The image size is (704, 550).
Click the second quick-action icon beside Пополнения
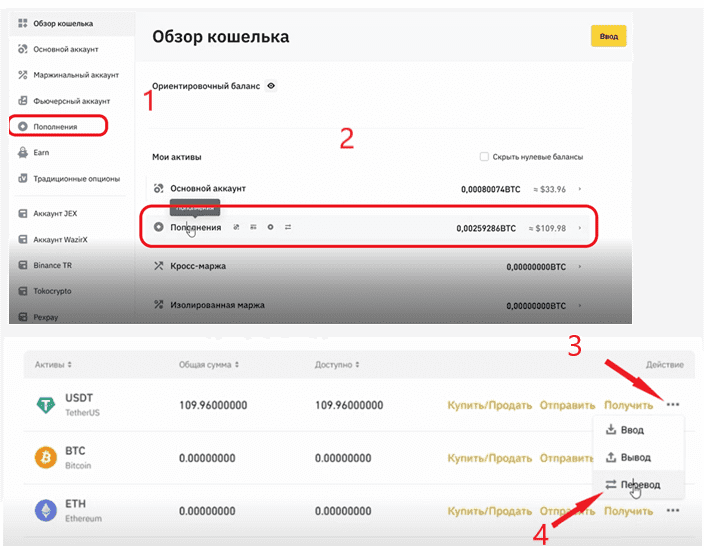click(253, 227)
